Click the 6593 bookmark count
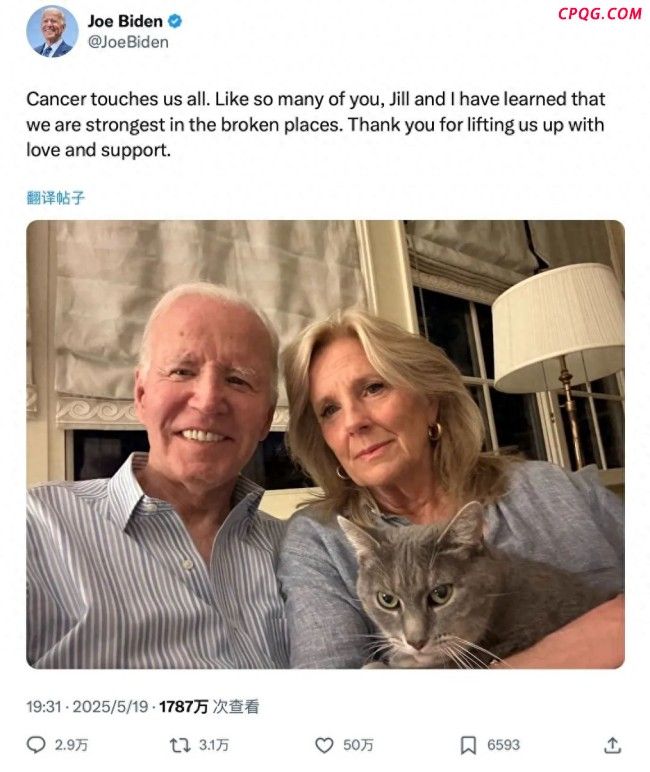 [503, 745]
